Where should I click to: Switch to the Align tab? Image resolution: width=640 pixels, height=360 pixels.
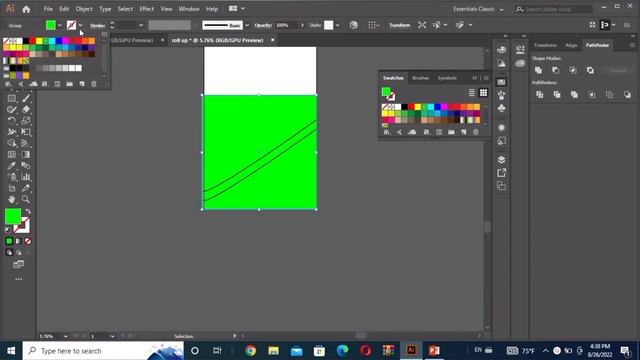click(571, 45)
